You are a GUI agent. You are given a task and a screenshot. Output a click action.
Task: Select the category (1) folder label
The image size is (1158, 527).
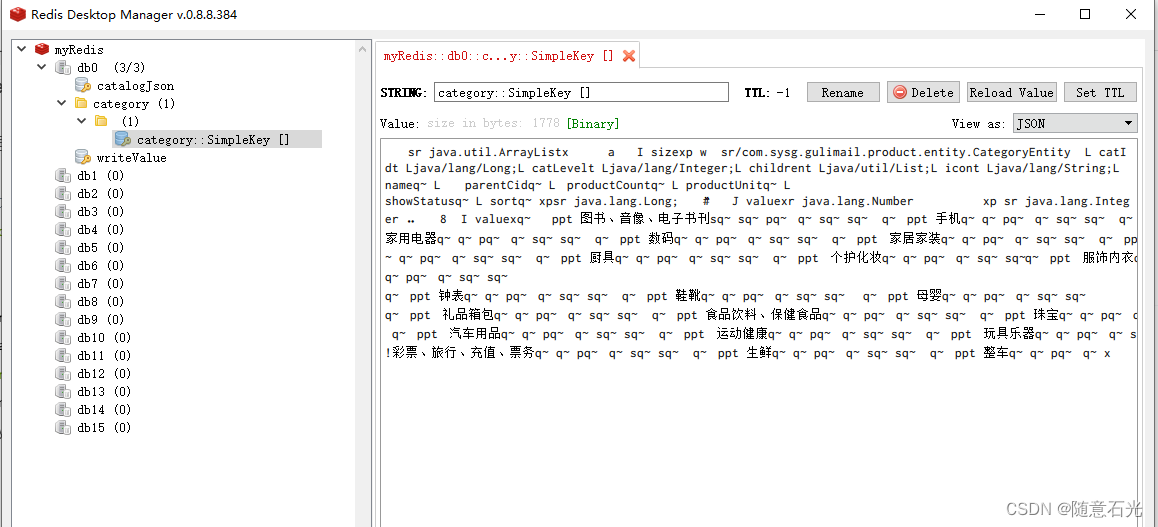[x=134, y=104]
